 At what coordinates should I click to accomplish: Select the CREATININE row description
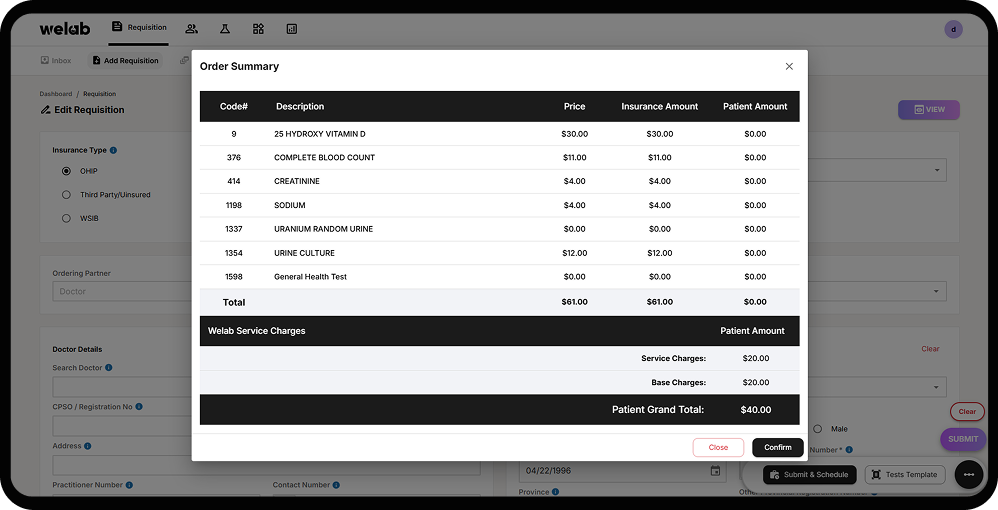coord(297,181)
